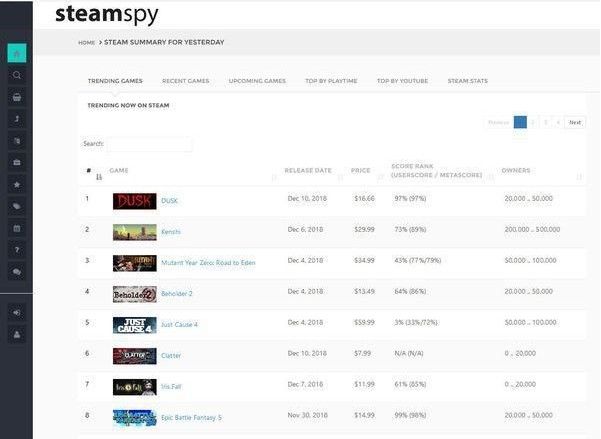
Task: Click the sign-in arrow icon in sidebar
Action: click(17, 313)
